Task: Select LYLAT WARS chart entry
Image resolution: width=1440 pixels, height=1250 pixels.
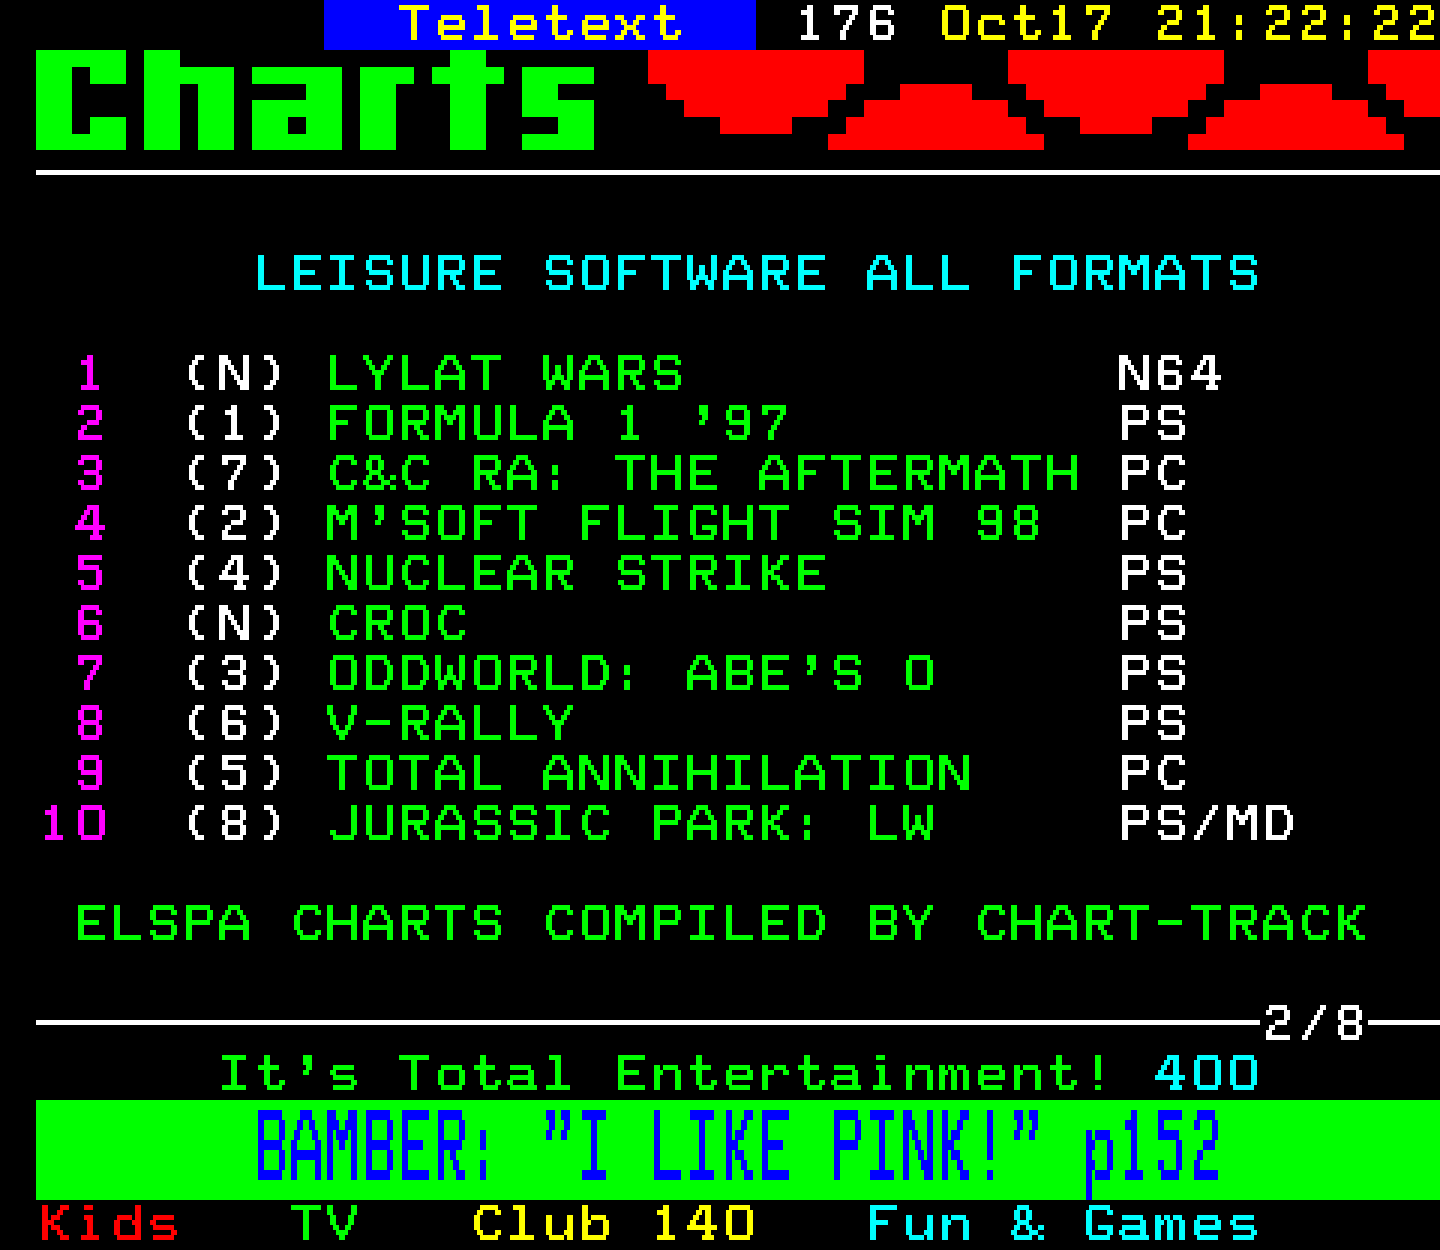Action: click(x=505, y=374)
